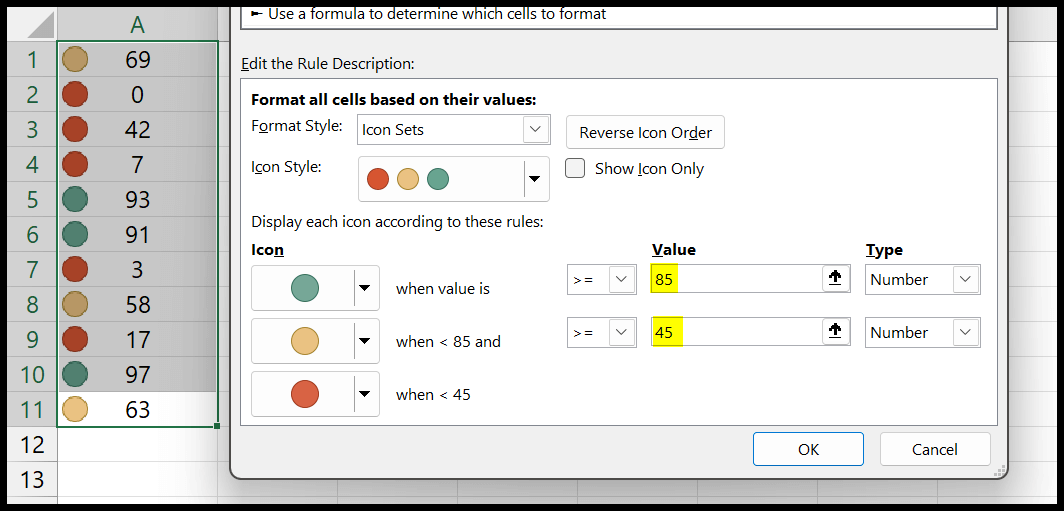This screenshot has height=511, width=1064.
Task: Click the Value field containing 85
Action: (735, 280)
